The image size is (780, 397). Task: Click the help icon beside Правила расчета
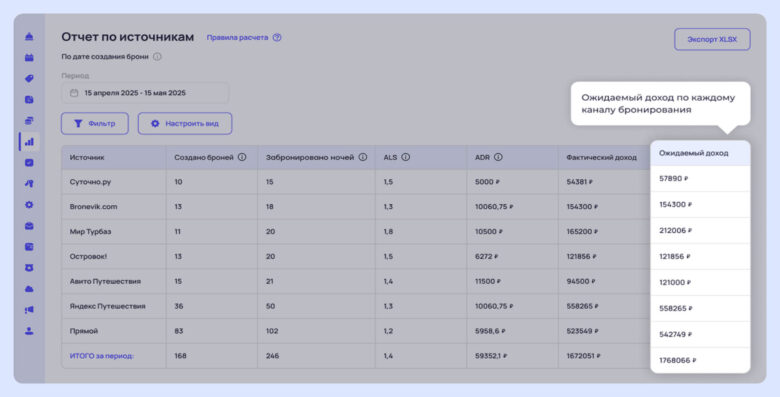click(277, 37)
